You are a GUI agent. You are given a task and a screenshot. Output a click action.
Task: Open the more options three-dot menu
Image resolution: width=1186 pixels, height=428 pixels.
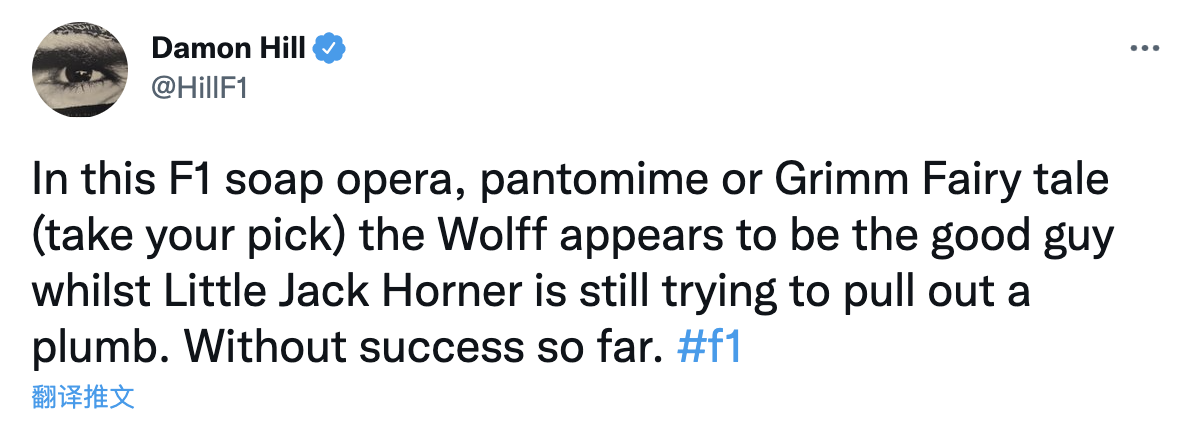tap(1144, 47)
